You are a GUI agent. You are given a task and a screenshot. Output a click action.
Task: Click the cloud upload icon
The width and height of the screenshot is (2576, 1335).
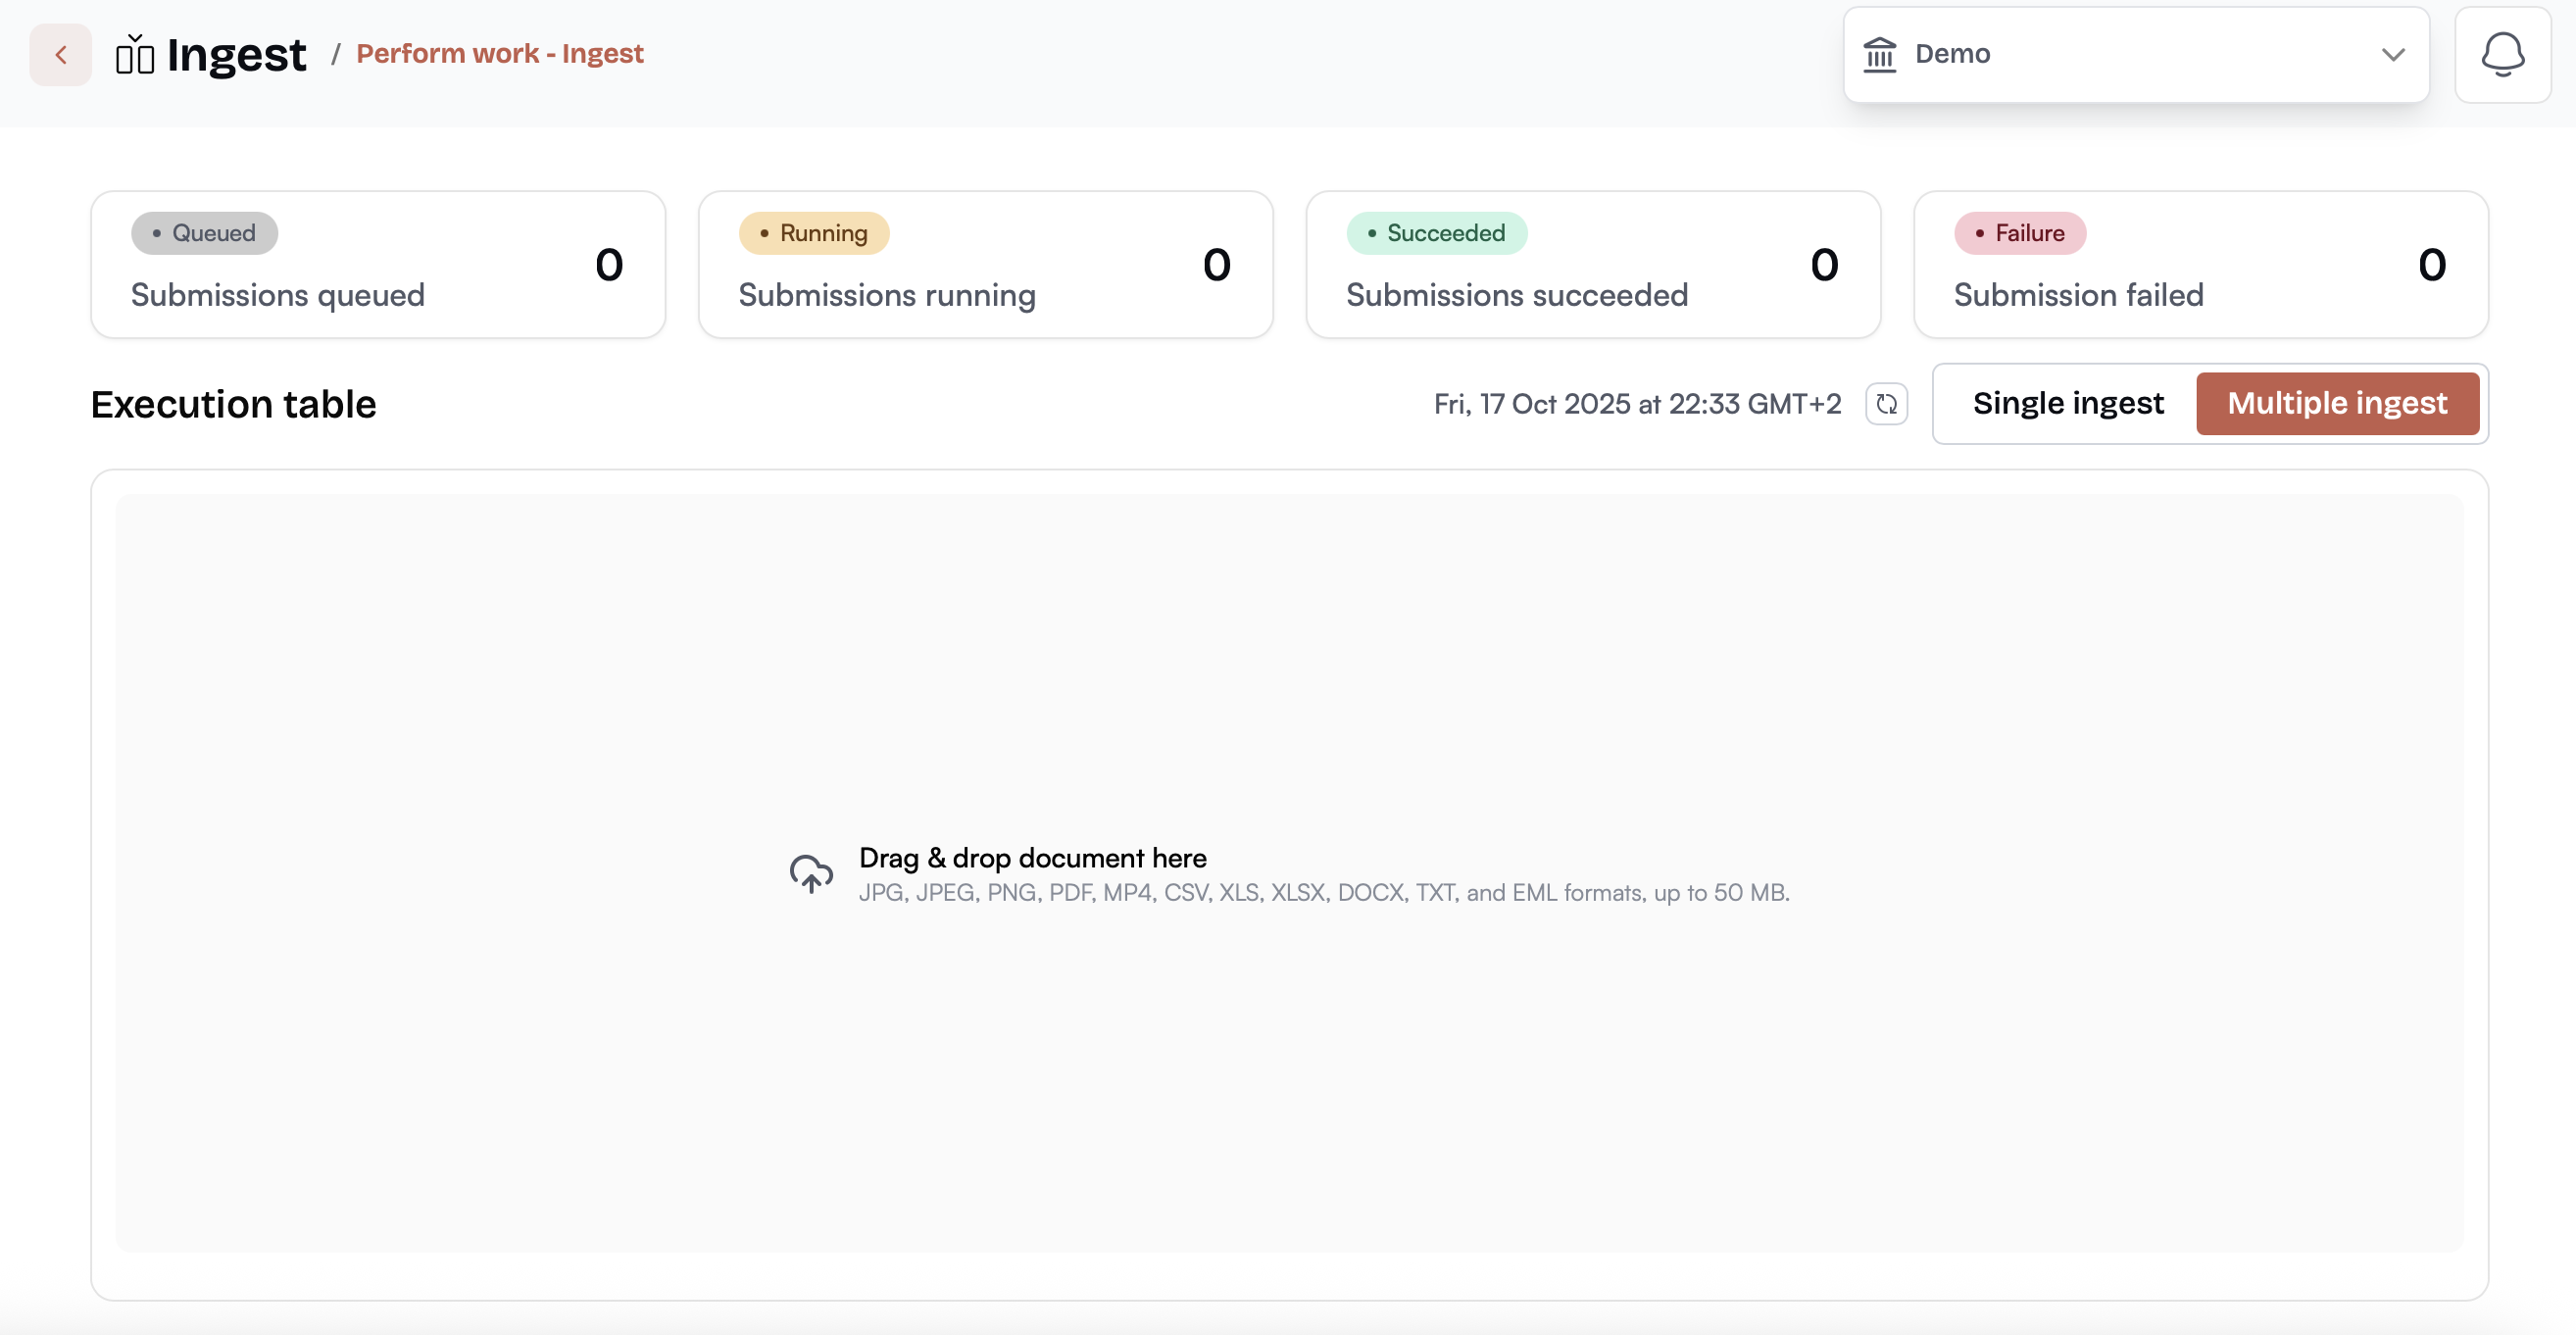810,873
